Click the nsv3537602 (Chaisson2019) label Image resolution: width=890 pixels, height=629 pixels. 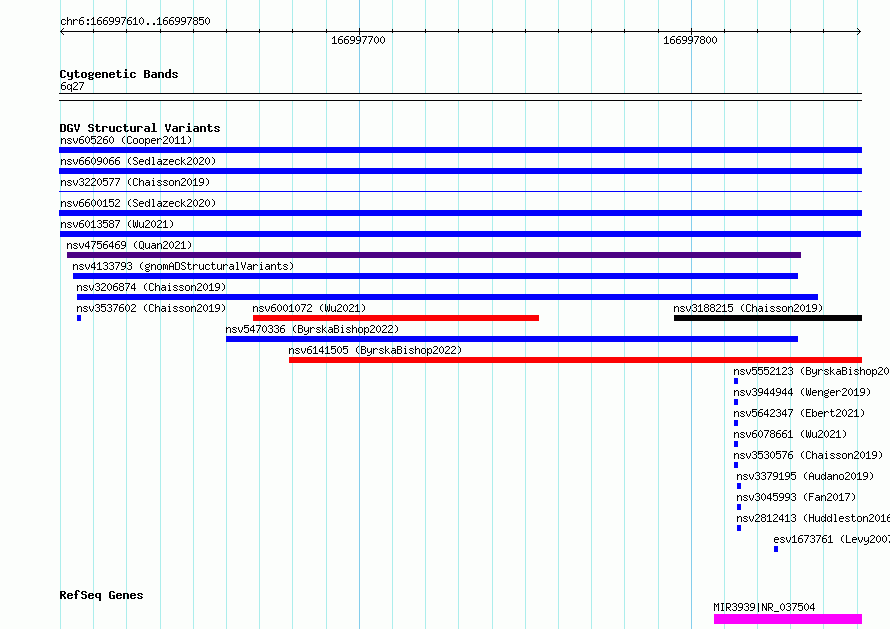coord(151,308)
